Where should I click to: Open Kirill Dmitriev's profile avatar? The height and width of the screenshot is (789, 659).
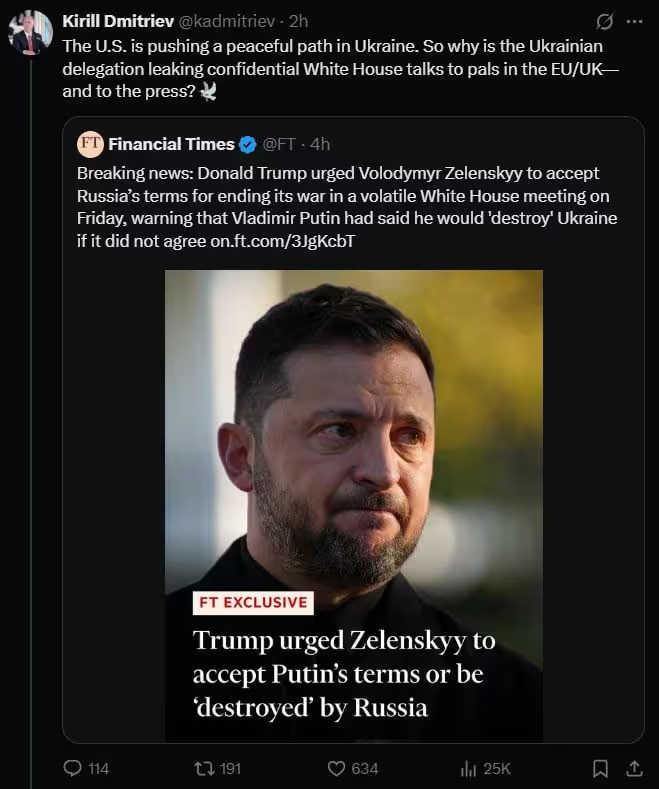[30, 34]
